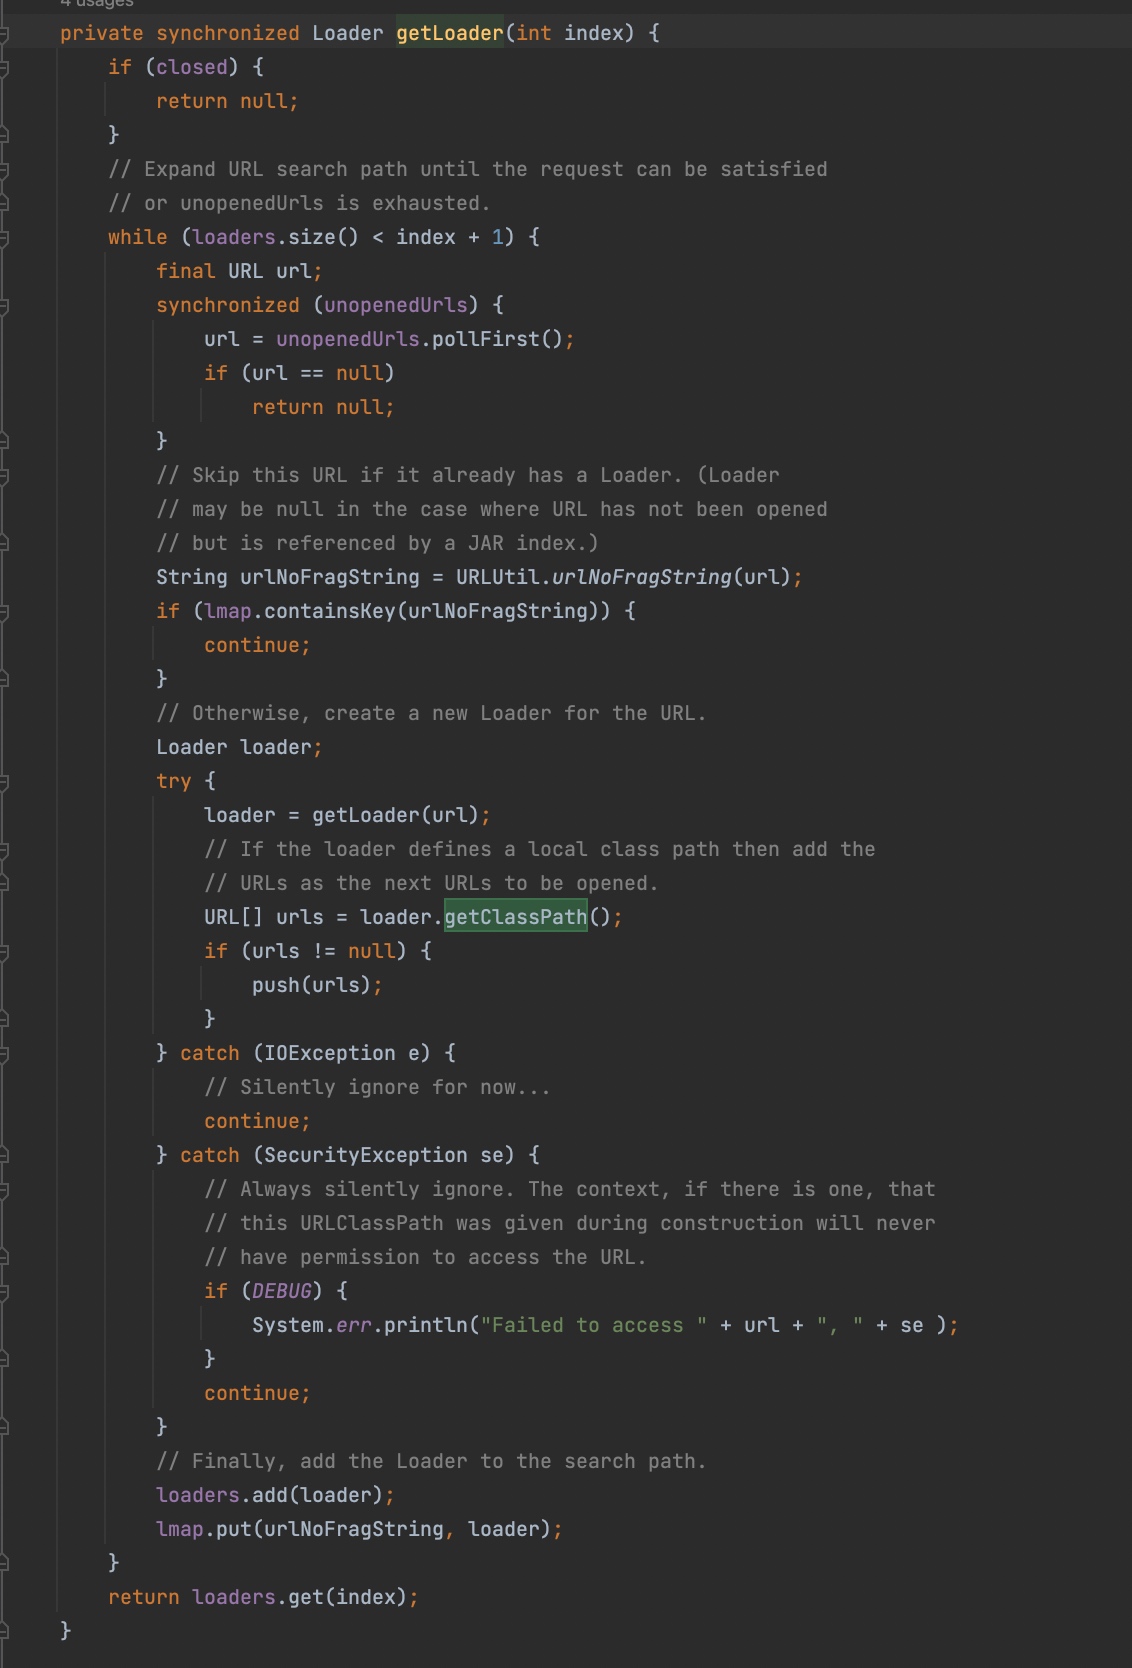Click the '4 usages' inlay hint
The image size is (1132, 1668).
[x=97, y=4]
